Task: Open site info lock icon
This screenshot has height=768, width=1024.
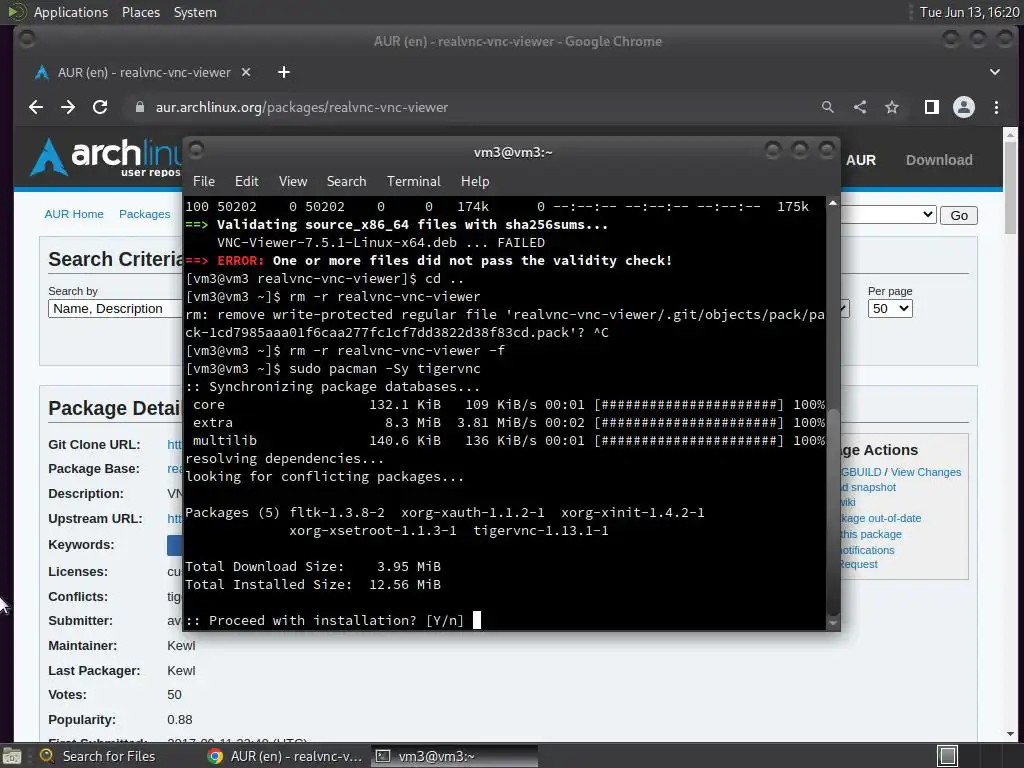Action: click(x=139, y=107)
